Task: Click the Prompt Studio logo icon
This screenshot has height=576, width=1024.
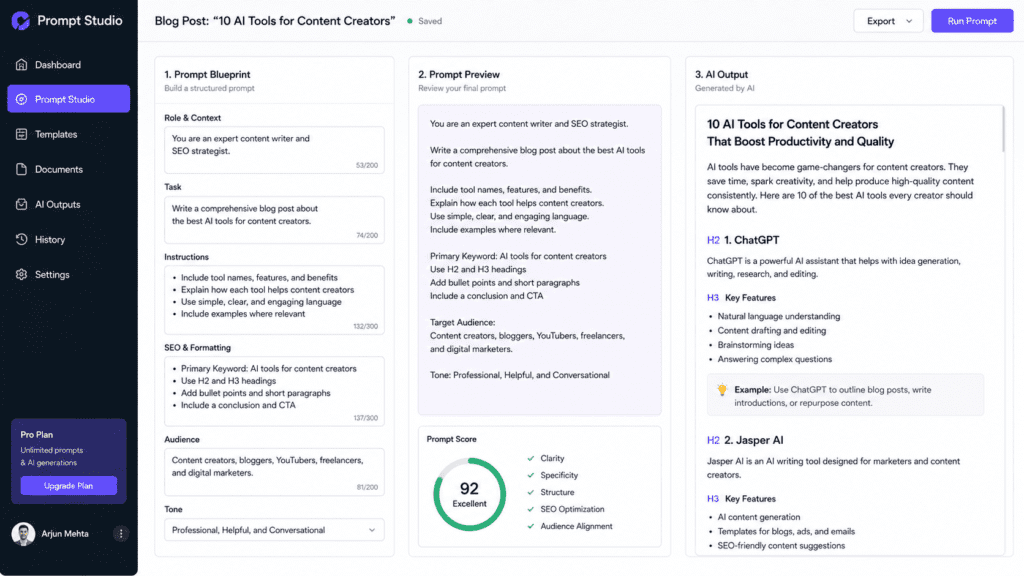Action: coord(20,21)
